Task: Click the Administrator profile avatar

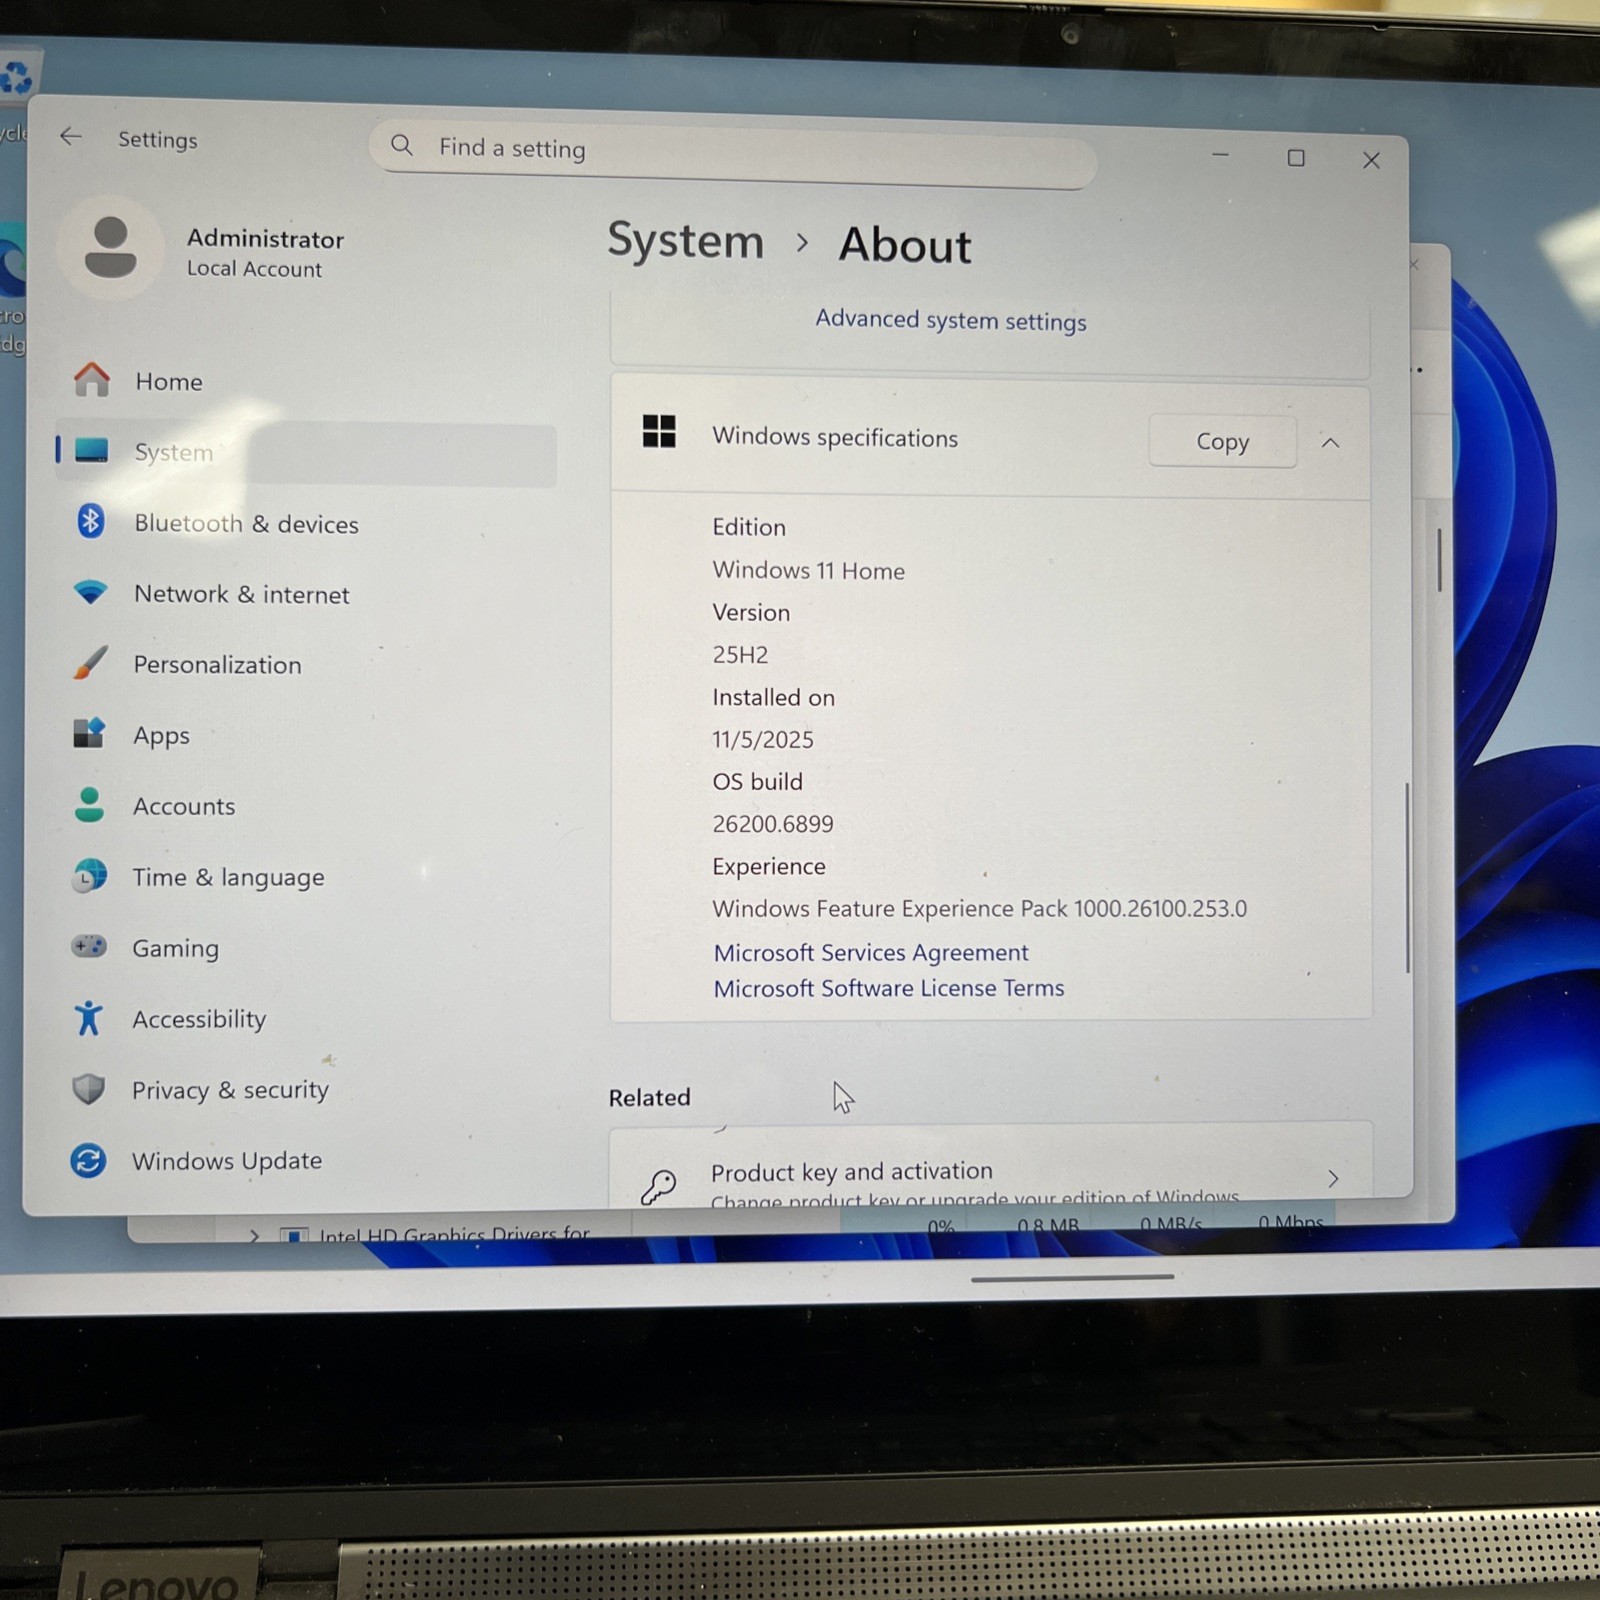Action: 111,248
